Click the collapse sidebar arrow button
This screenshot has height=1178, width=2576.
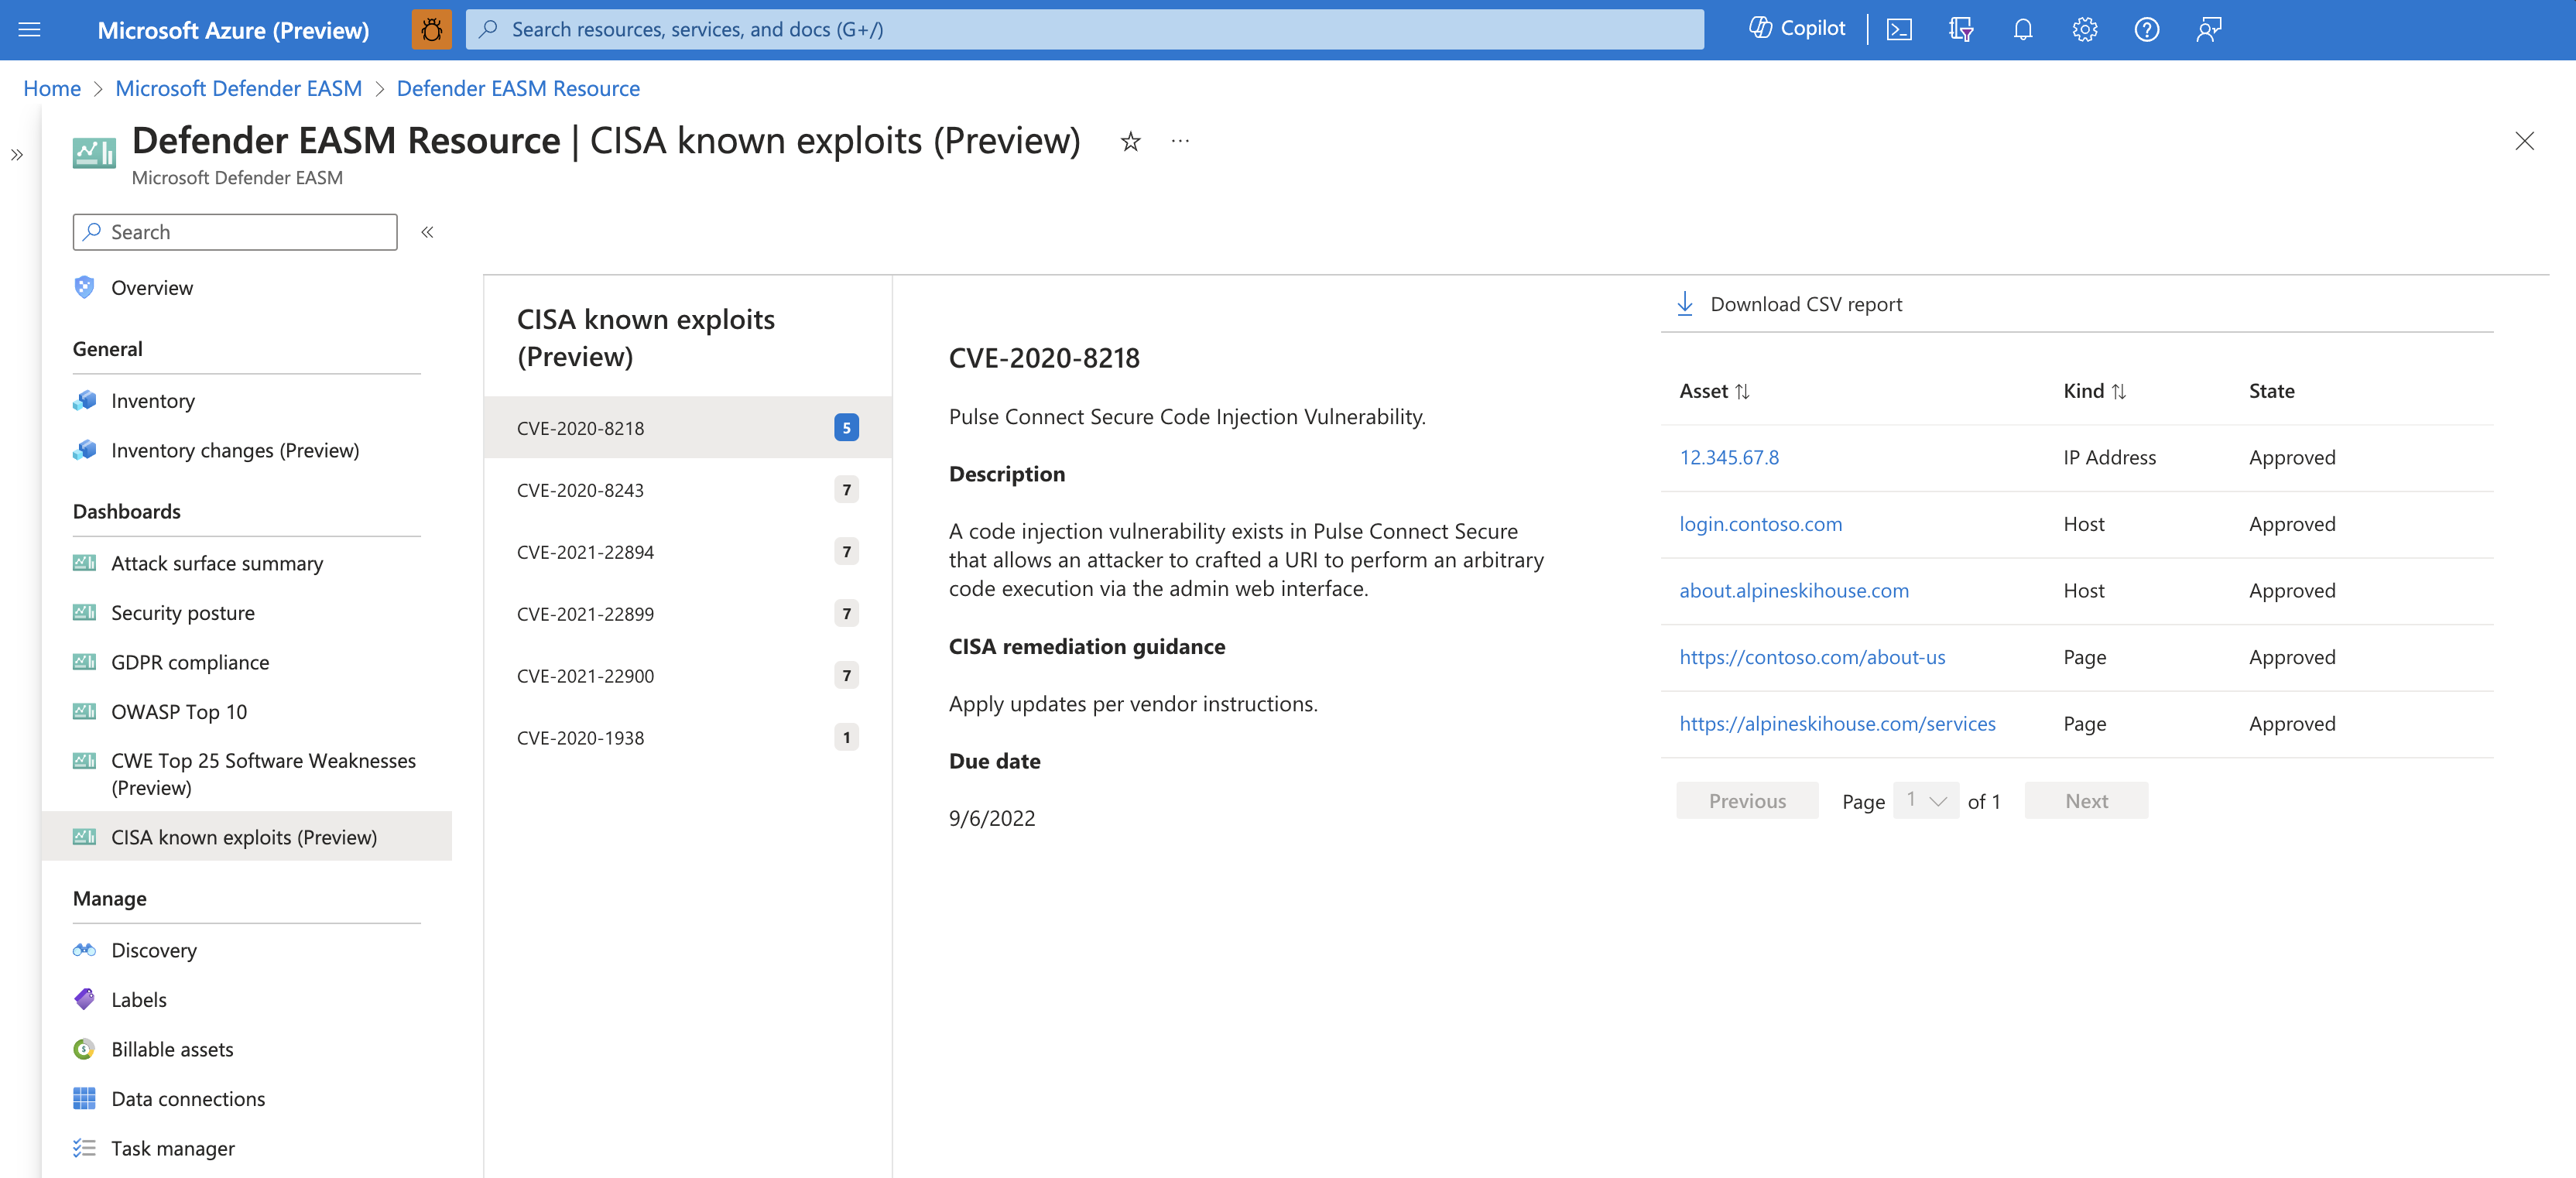427,231
